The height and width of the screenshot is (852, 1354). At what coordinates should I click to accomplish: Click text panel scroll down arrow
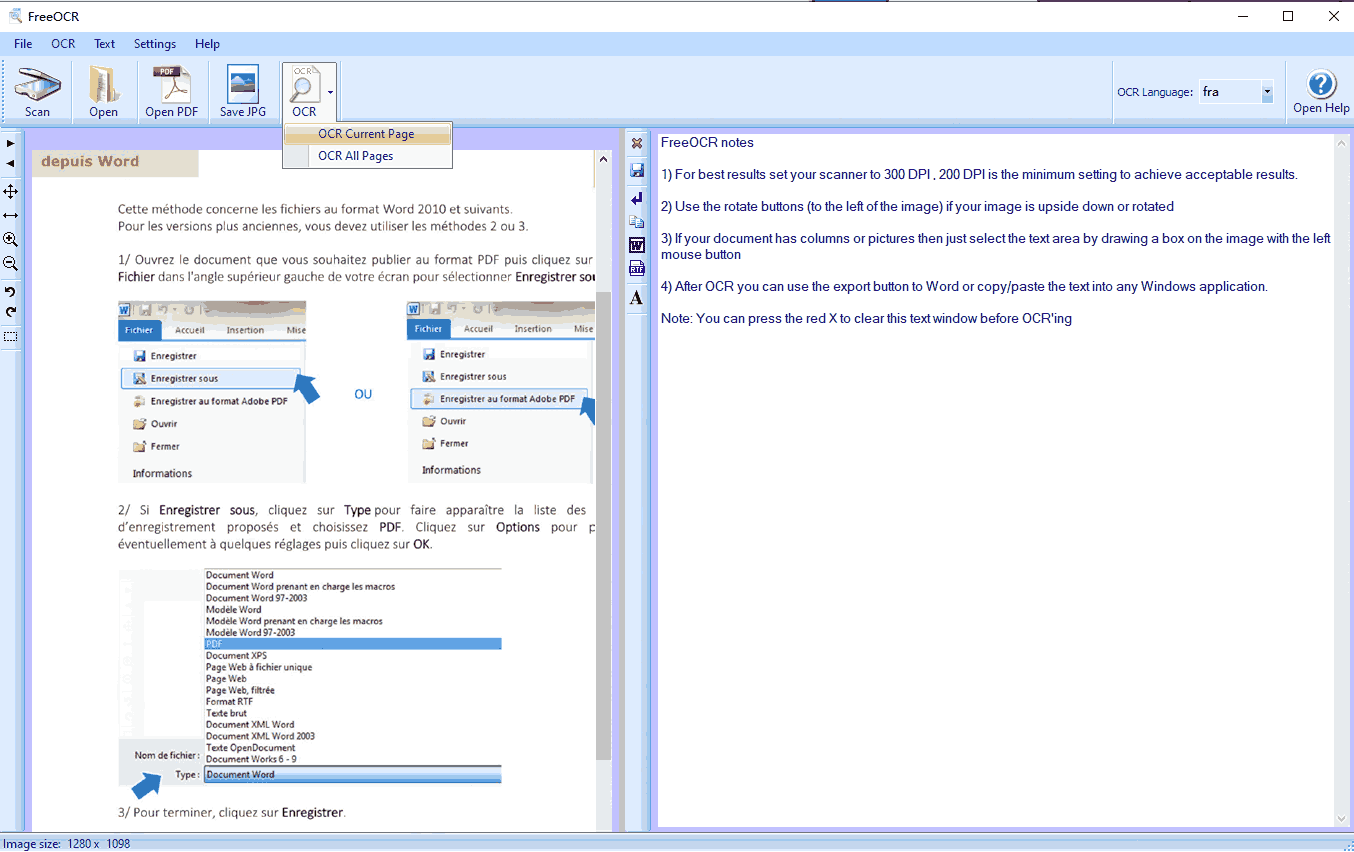pyautogui.click(x=1342, y=819)
